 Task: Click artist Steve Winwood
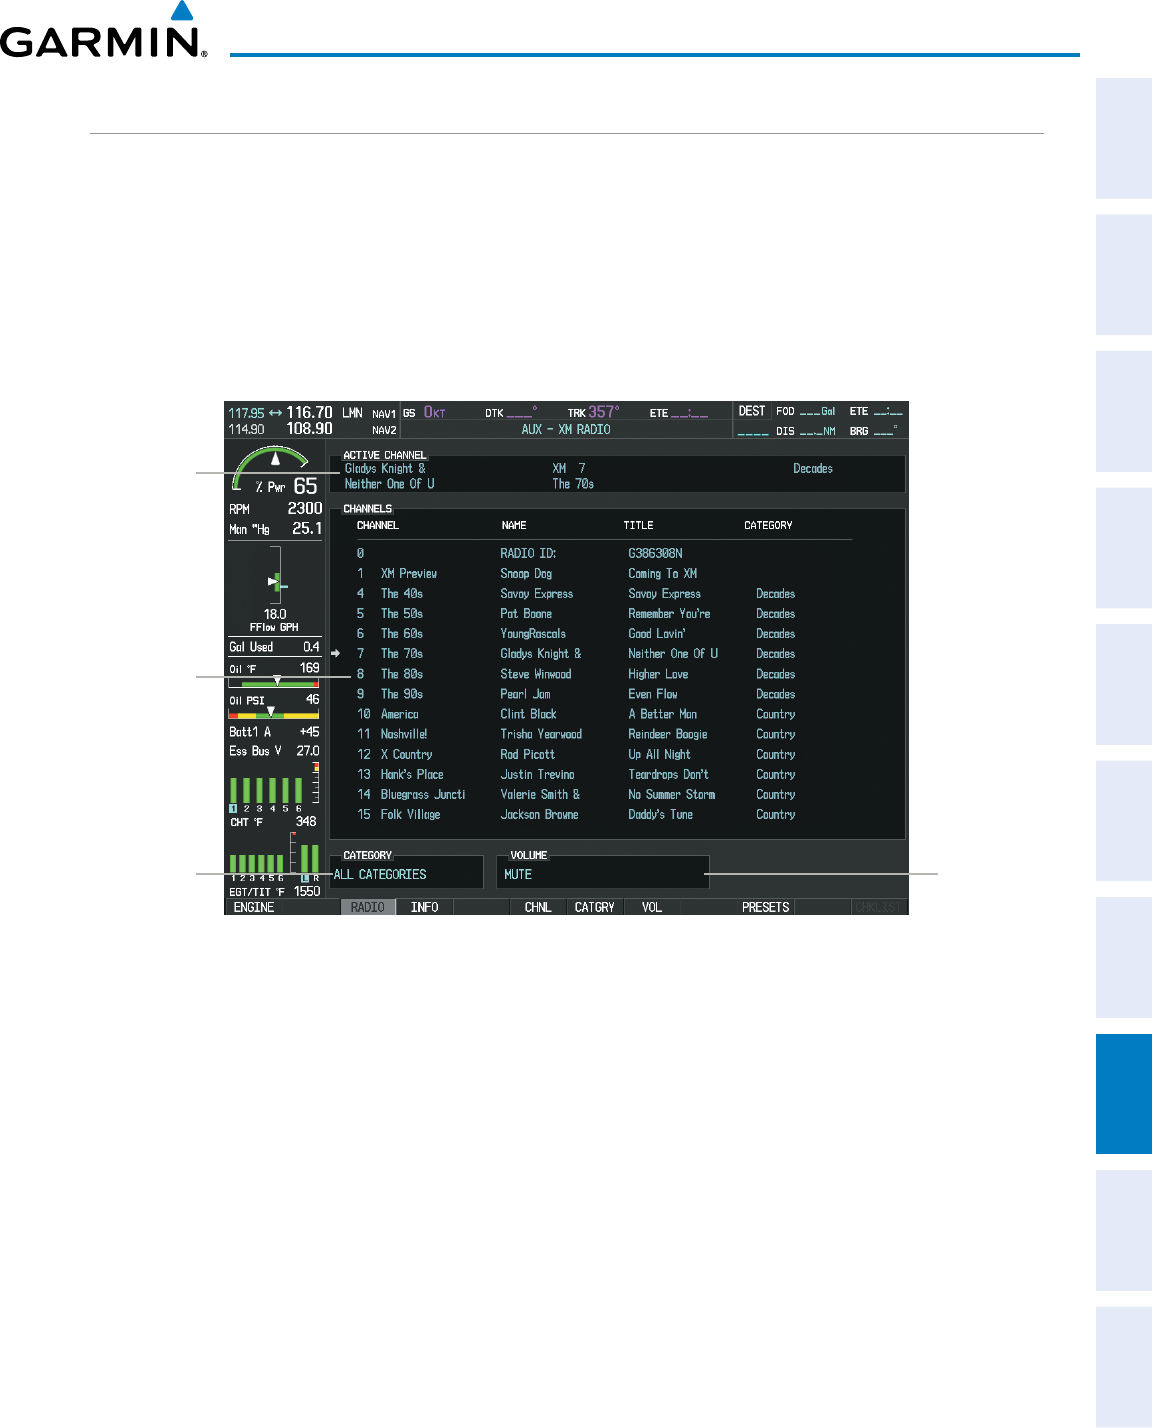coord(536,674)
